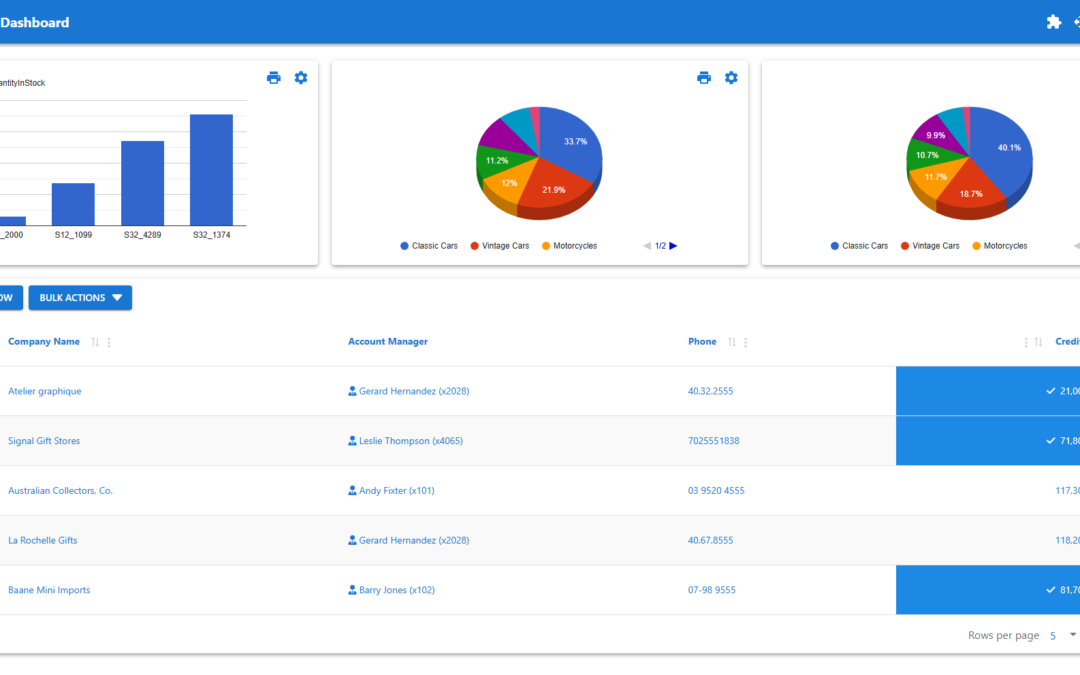Click 33.7% slice of middle pie

573,143
